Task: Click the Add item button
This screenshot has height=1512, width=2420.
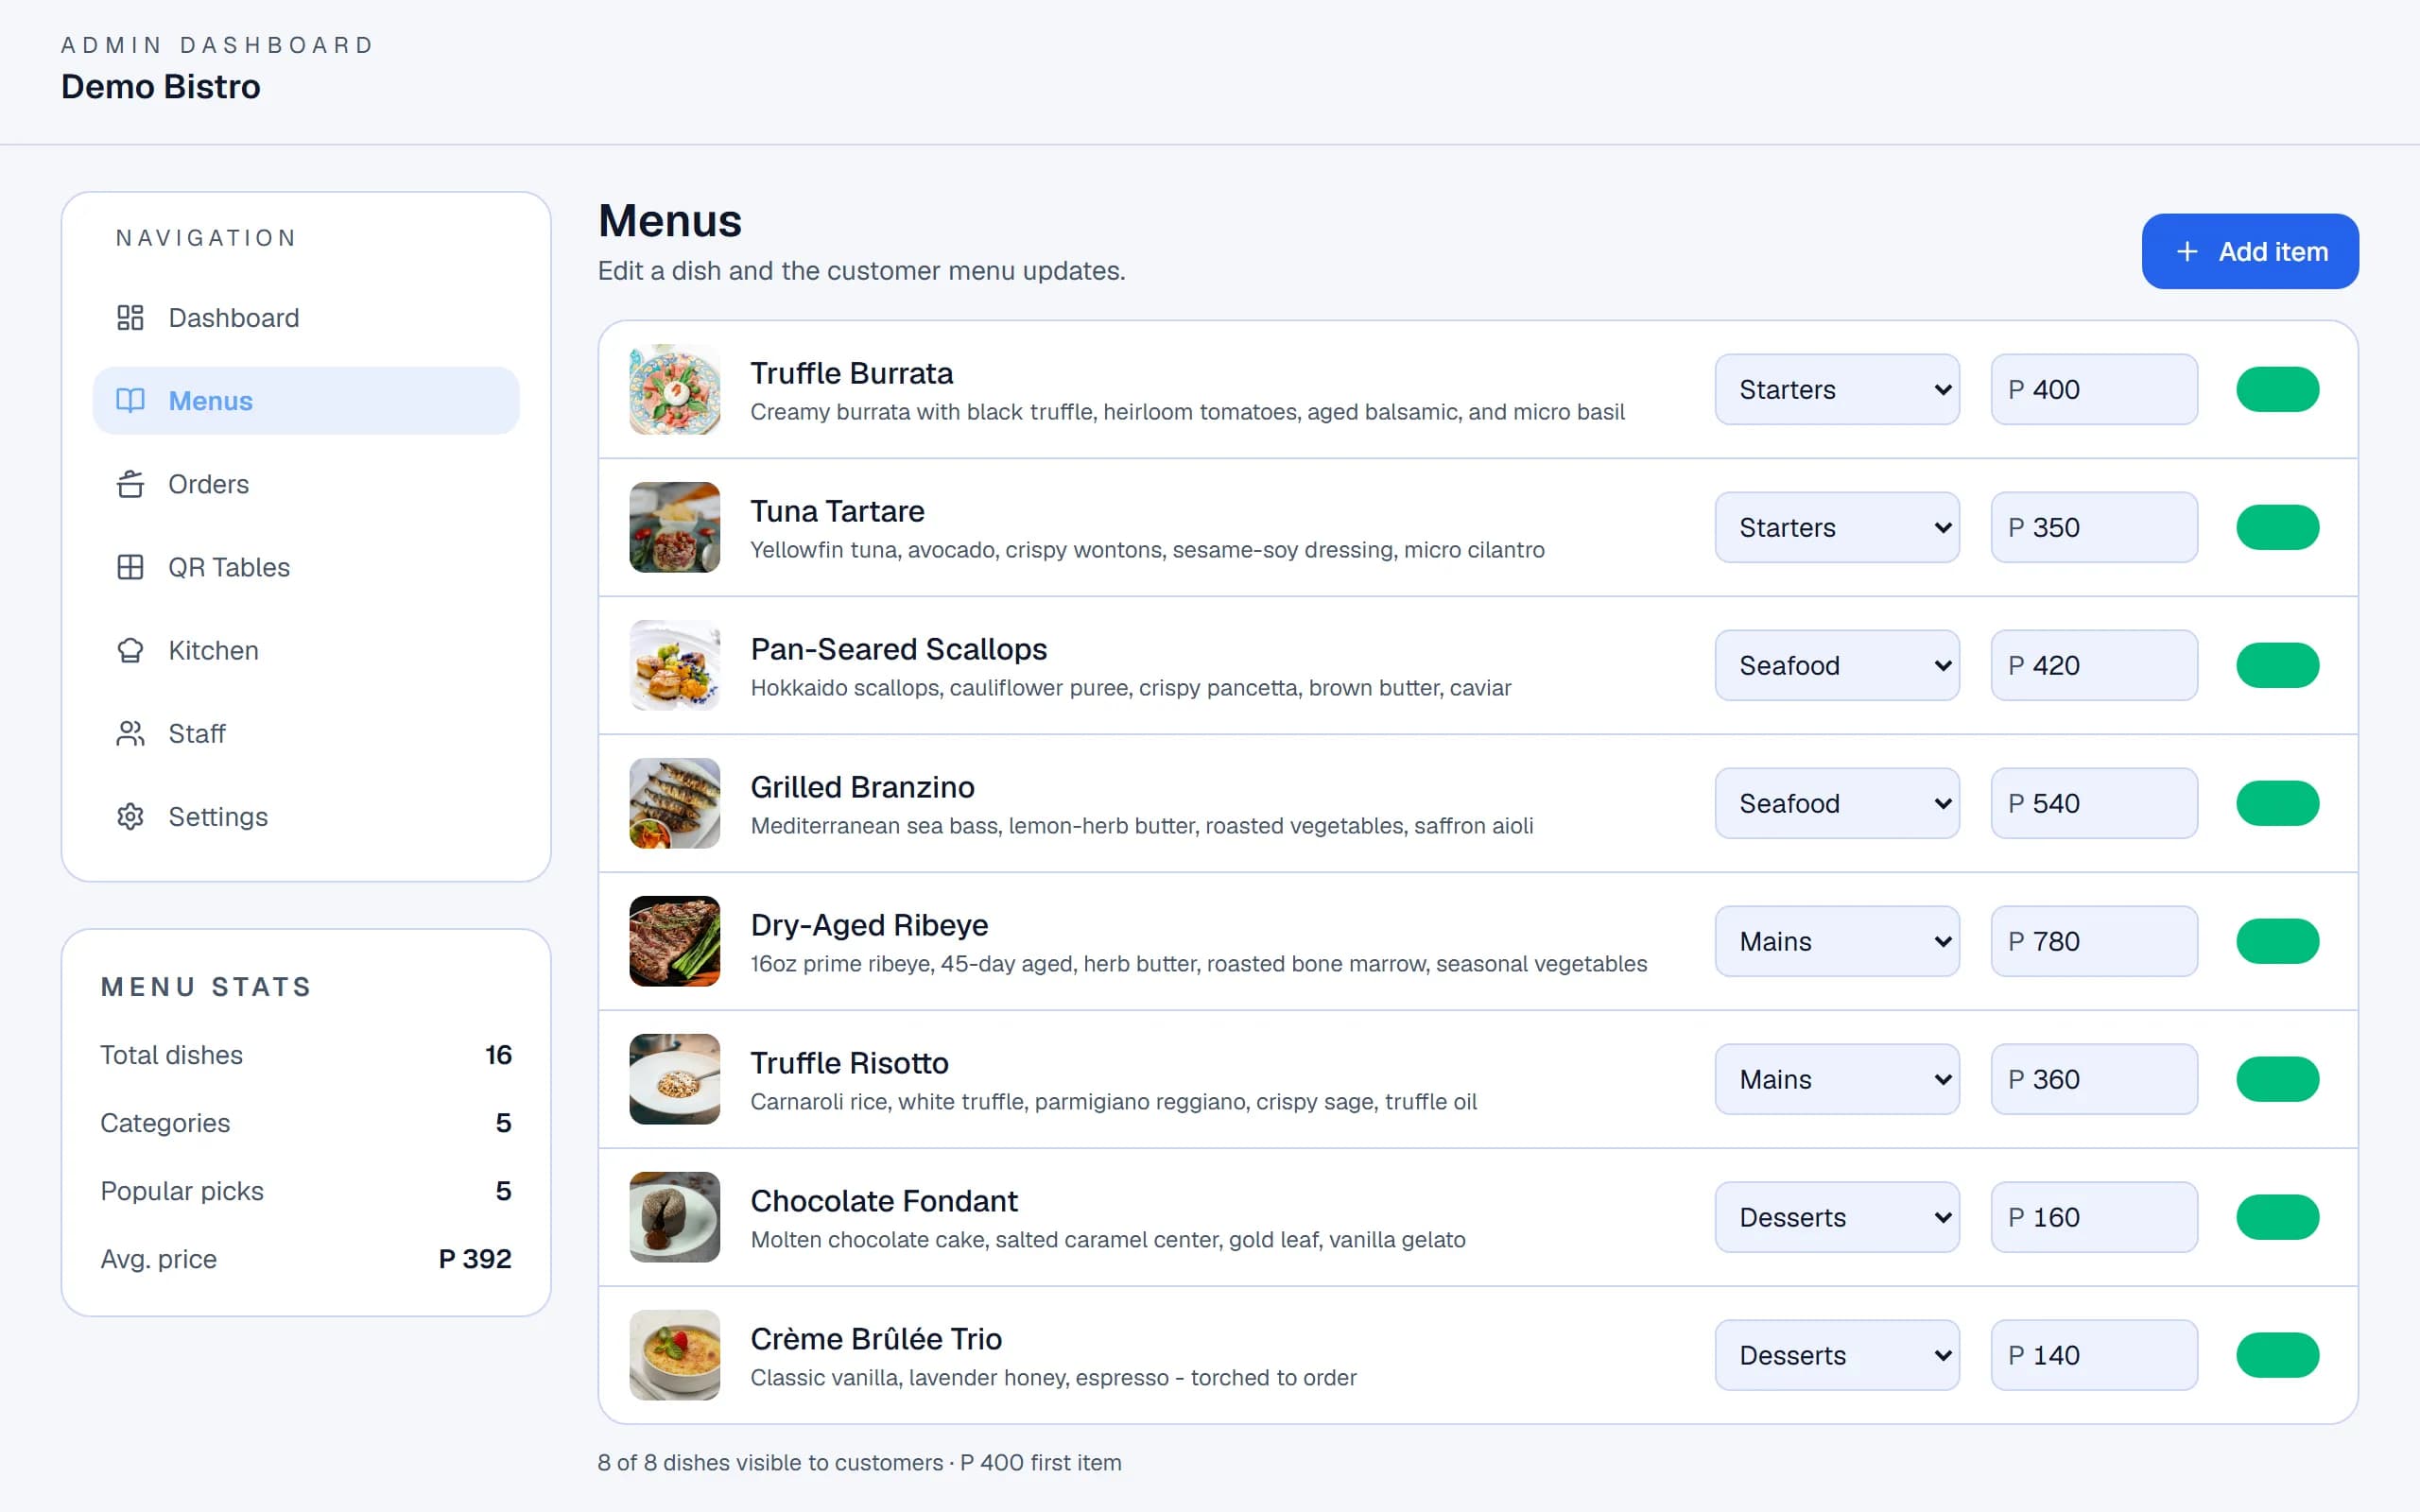Action: 2250,251
